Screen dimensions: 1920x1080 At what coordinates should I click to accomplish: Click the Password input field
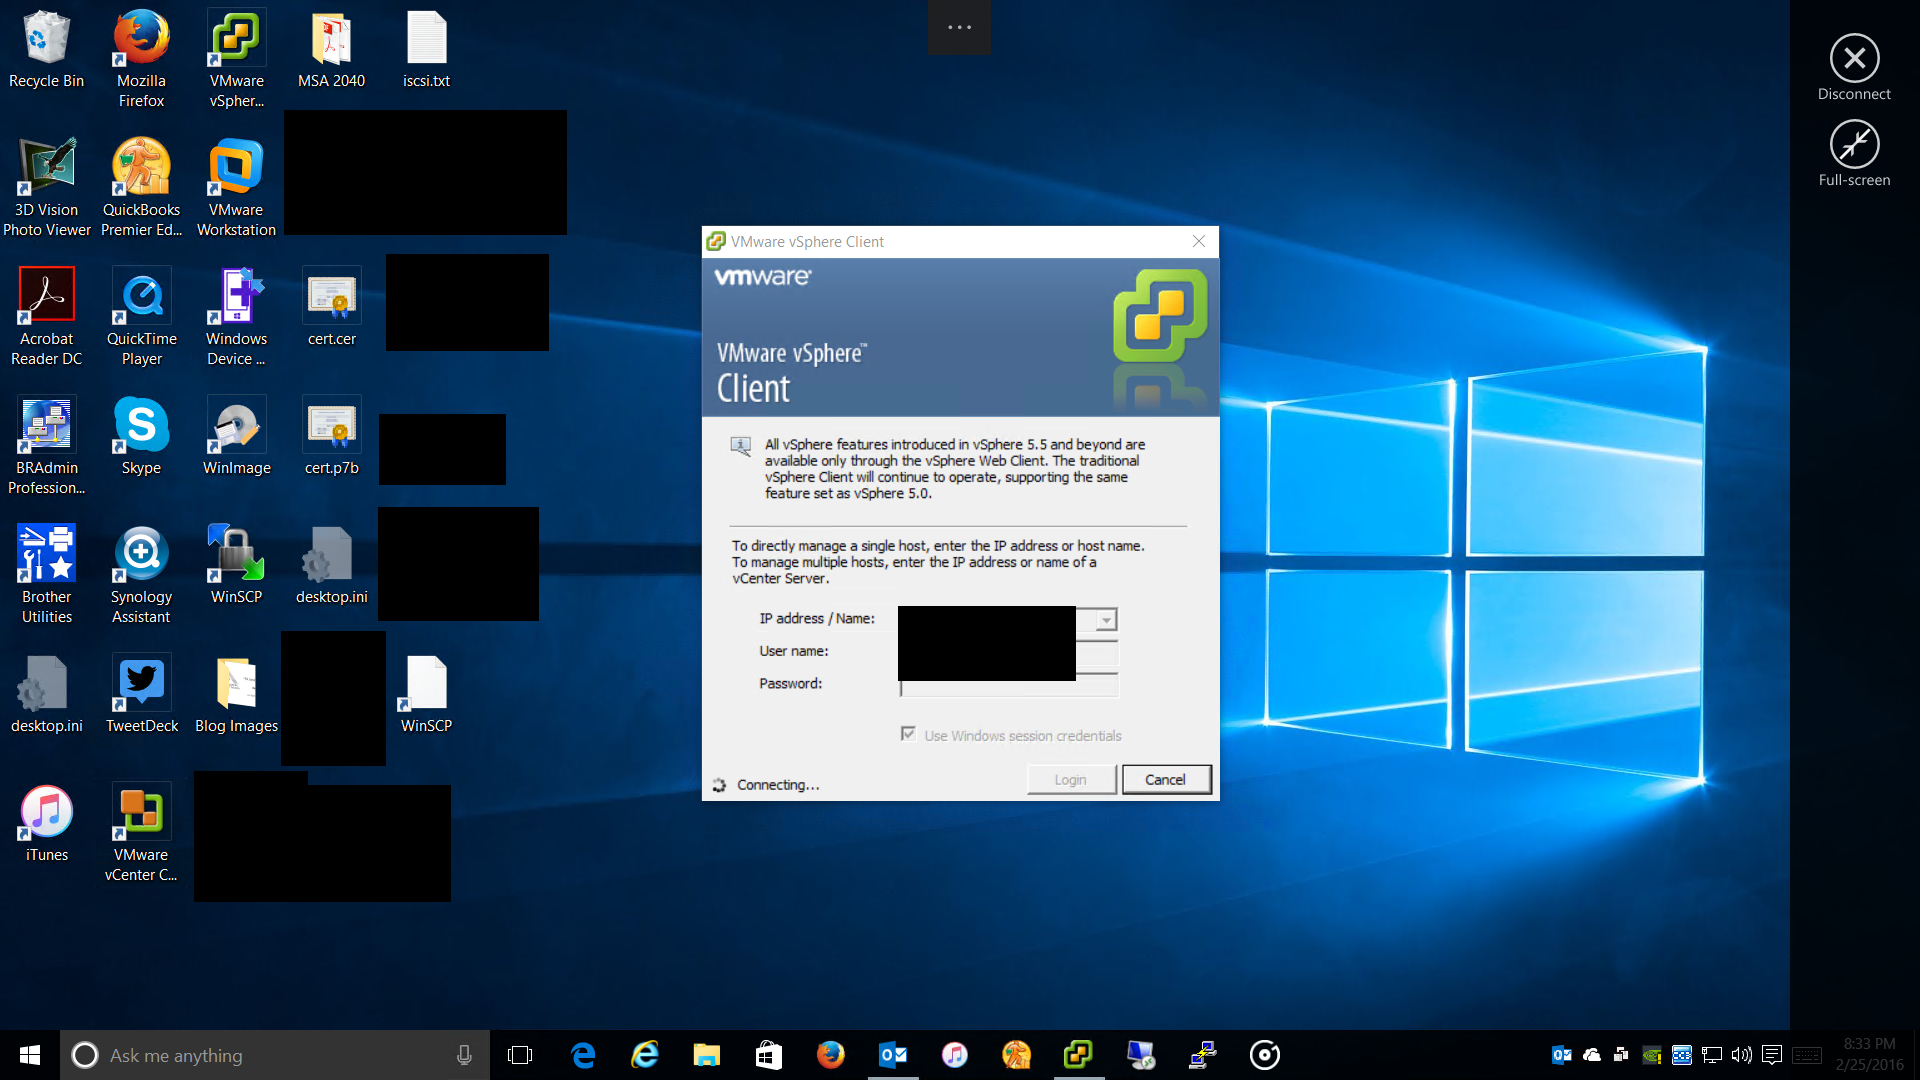[1008, 685]
